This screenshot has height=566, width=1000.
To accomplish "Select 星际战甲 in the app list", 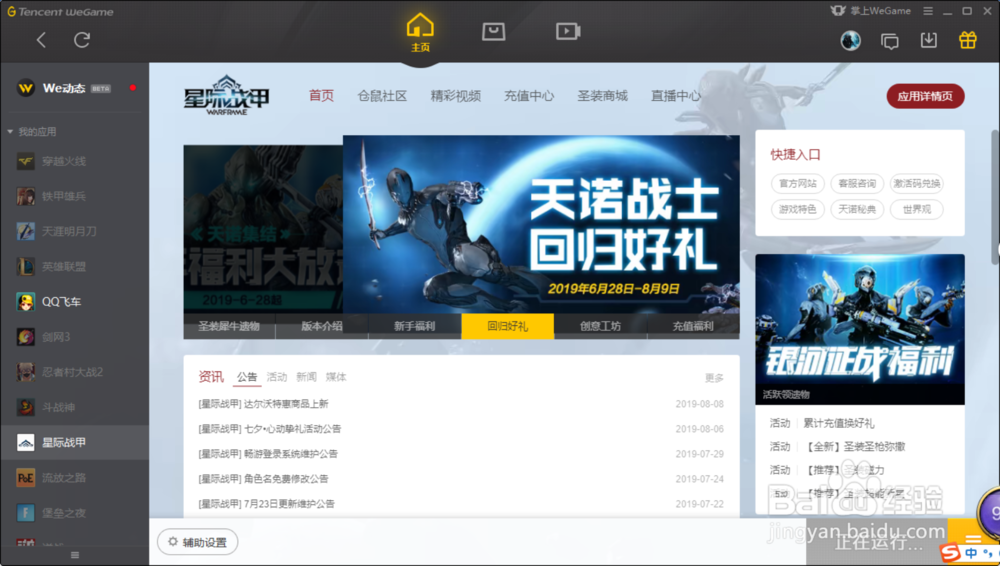I will tap(75, 442).
